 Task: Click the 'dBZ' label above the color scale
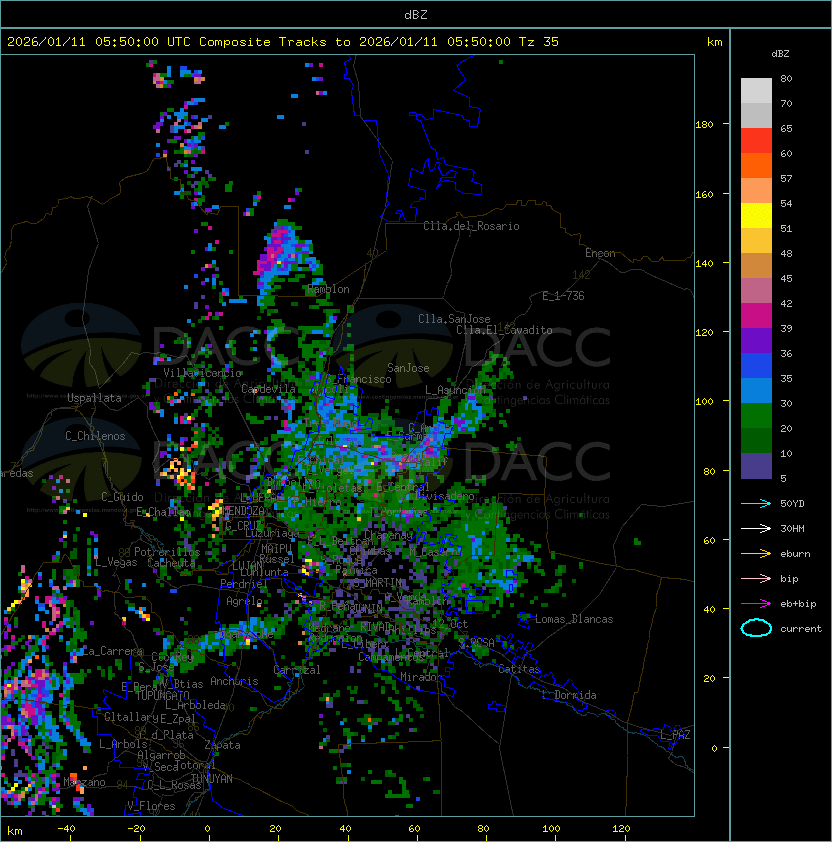click(x=780, y=54)
